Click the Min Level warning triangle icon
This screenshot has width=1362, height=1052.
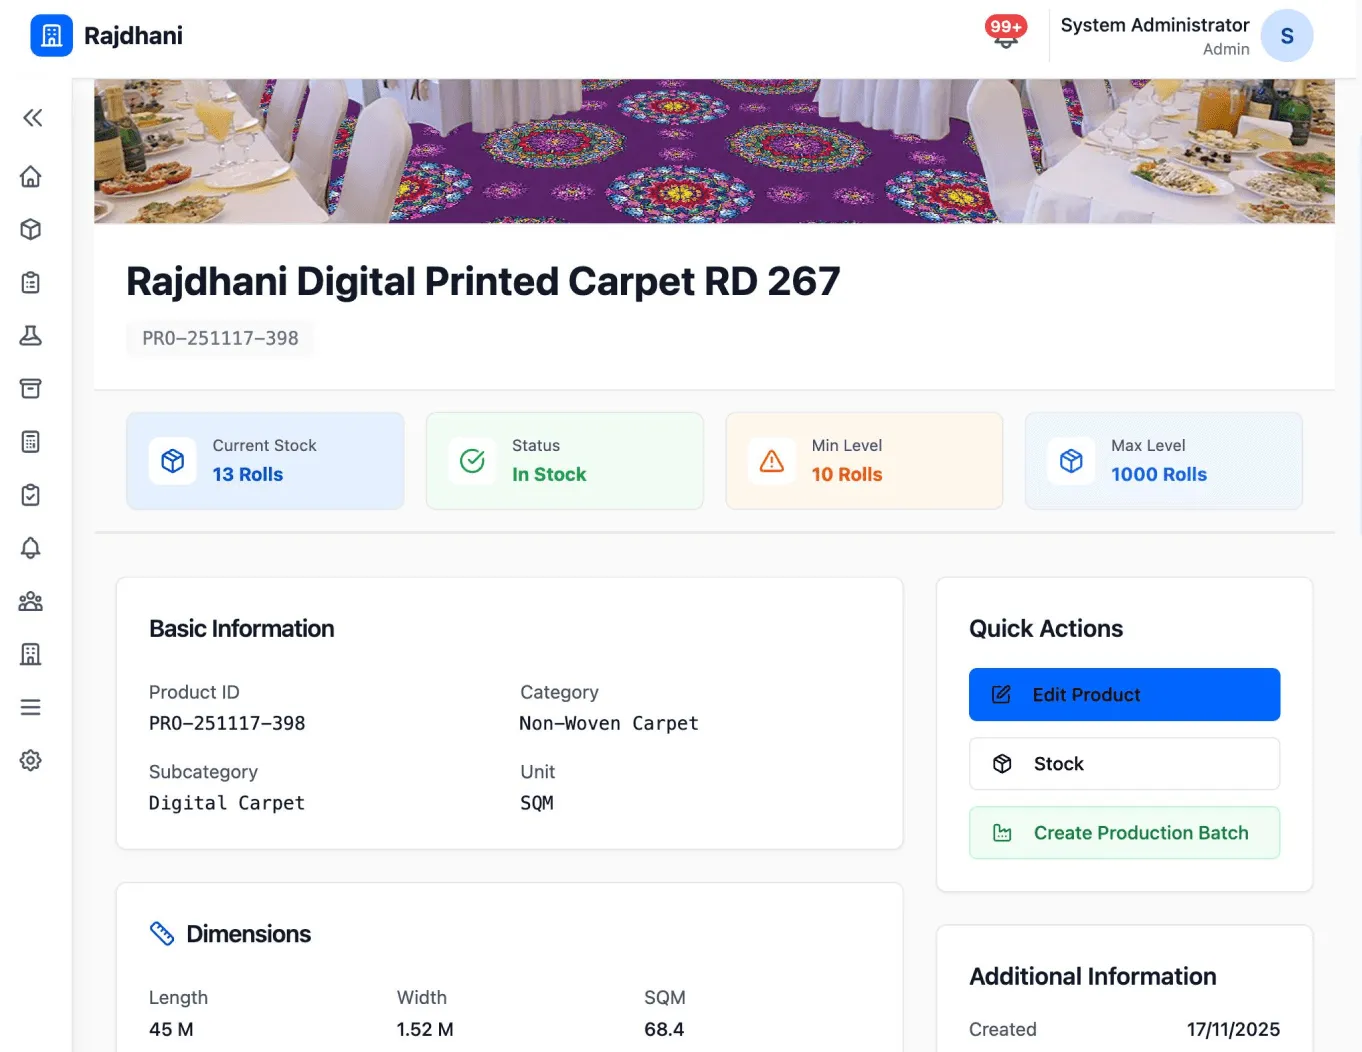[x=772, y=461]
